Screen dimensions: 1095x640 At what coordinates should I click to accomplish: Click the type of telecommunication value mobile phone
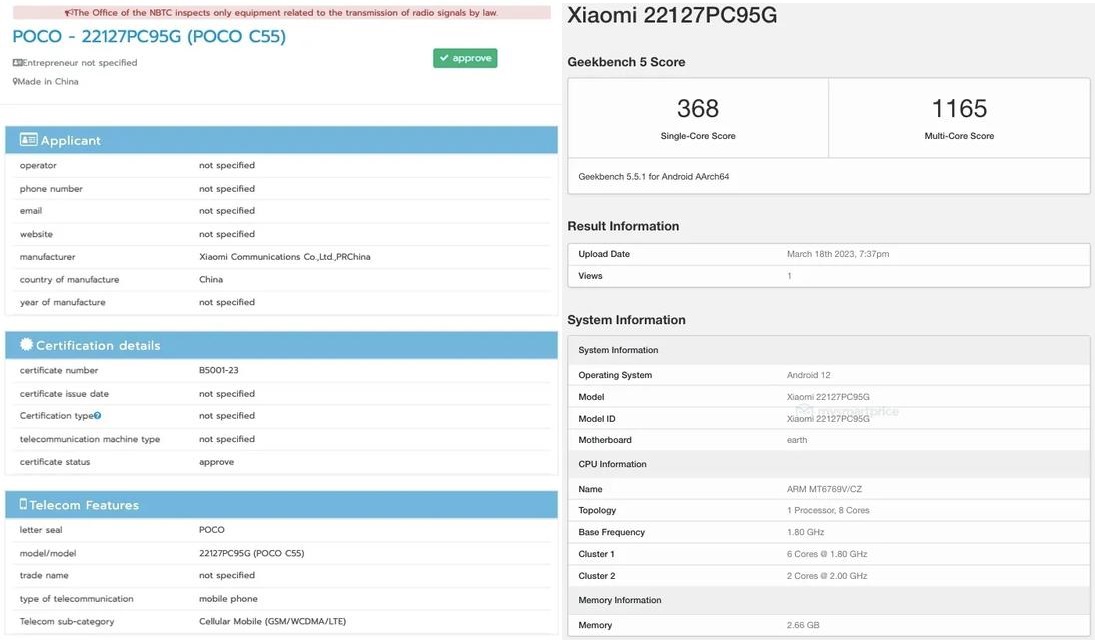pos(228,599)
